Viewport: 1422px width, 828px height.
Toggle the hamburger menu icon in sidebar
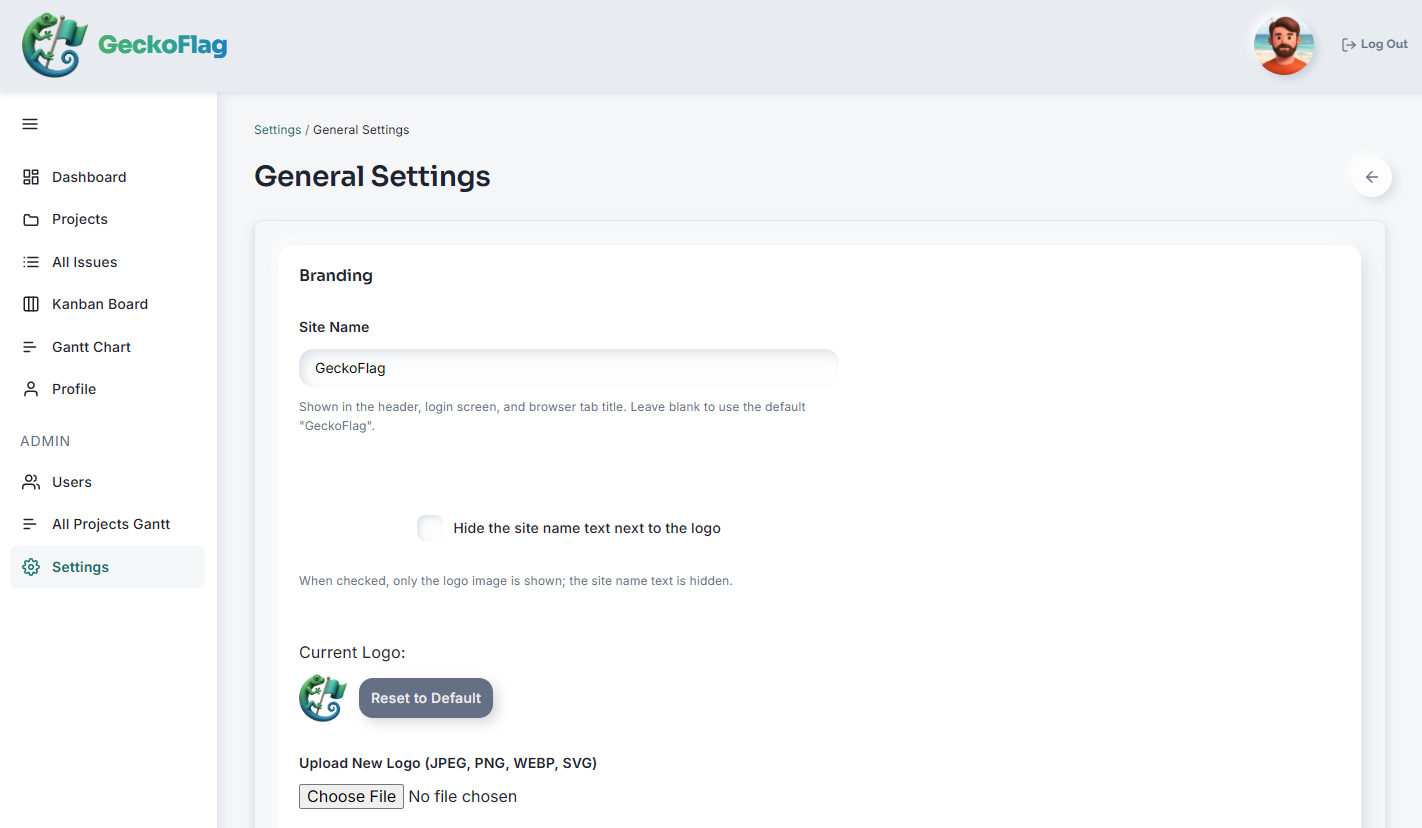coord(30,124)
